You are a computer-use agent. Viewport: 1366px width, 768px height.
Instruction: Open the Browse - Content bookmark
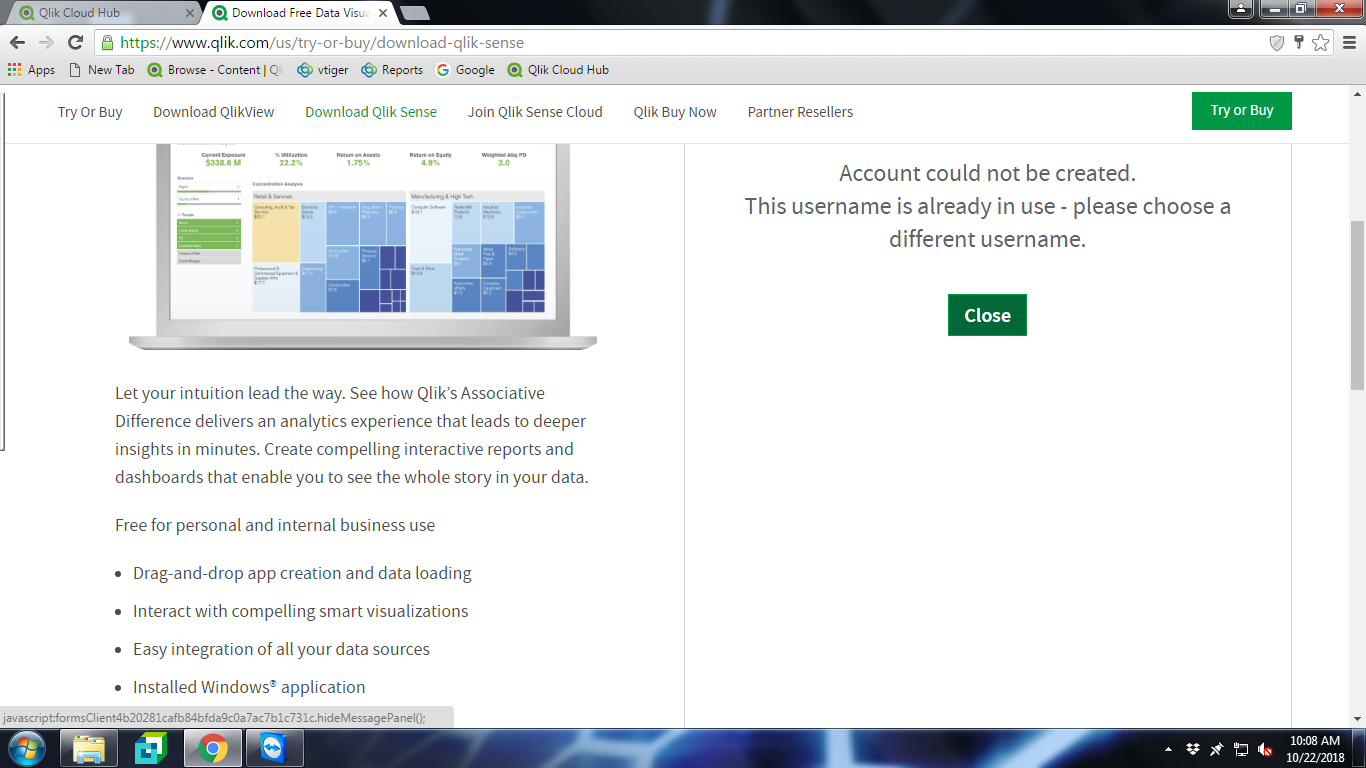click(x=216, y=70)
